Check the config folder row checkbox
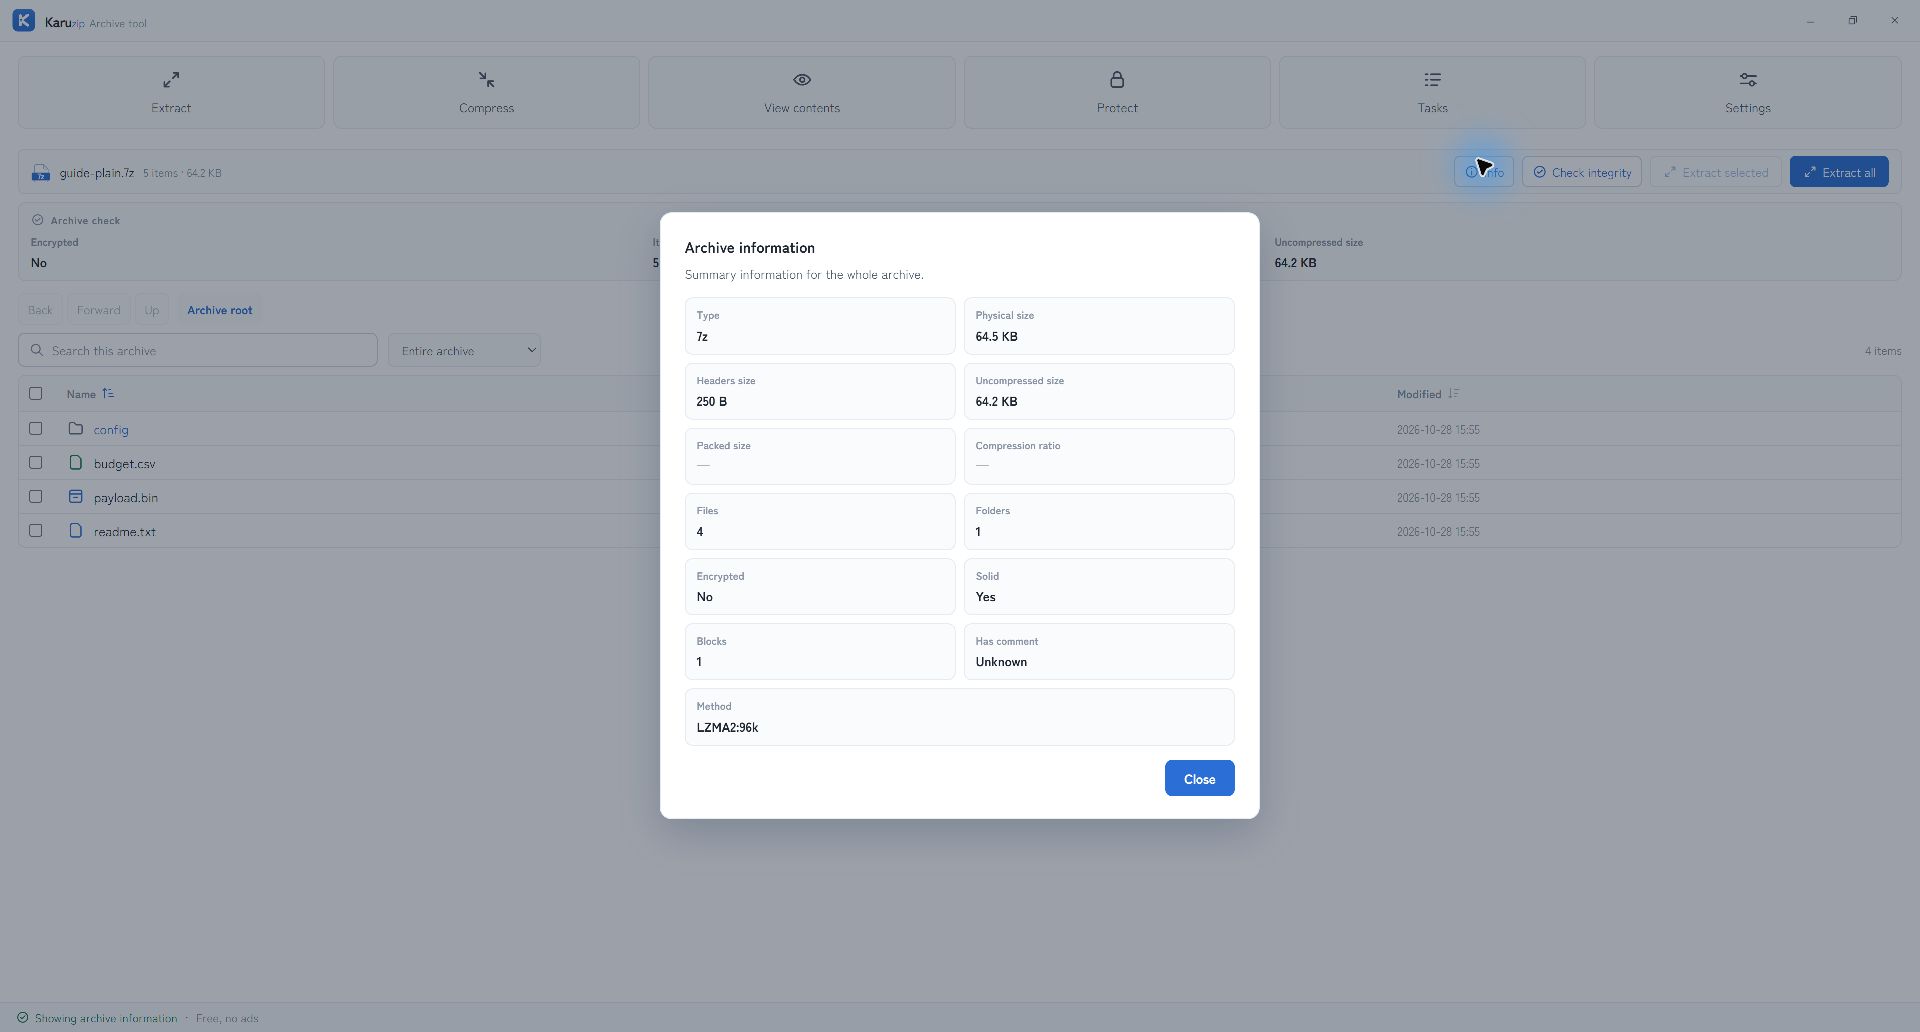 pyautogui.click(x=36, y=429)
